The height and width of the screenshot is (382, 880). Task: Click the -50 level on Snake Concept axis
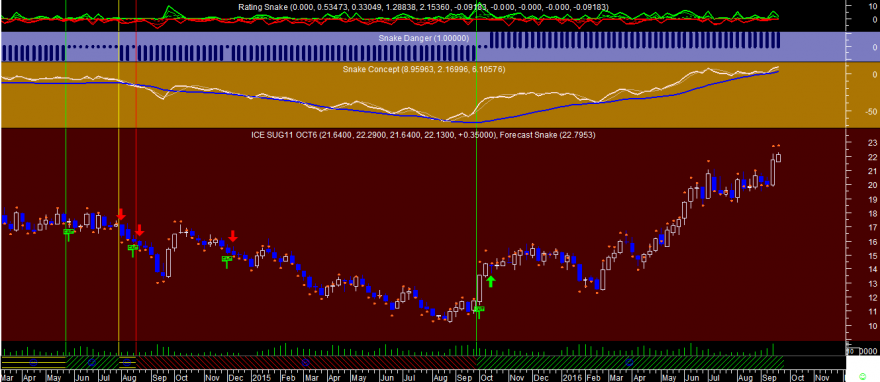pyautogui.click(x=870, y=111)
